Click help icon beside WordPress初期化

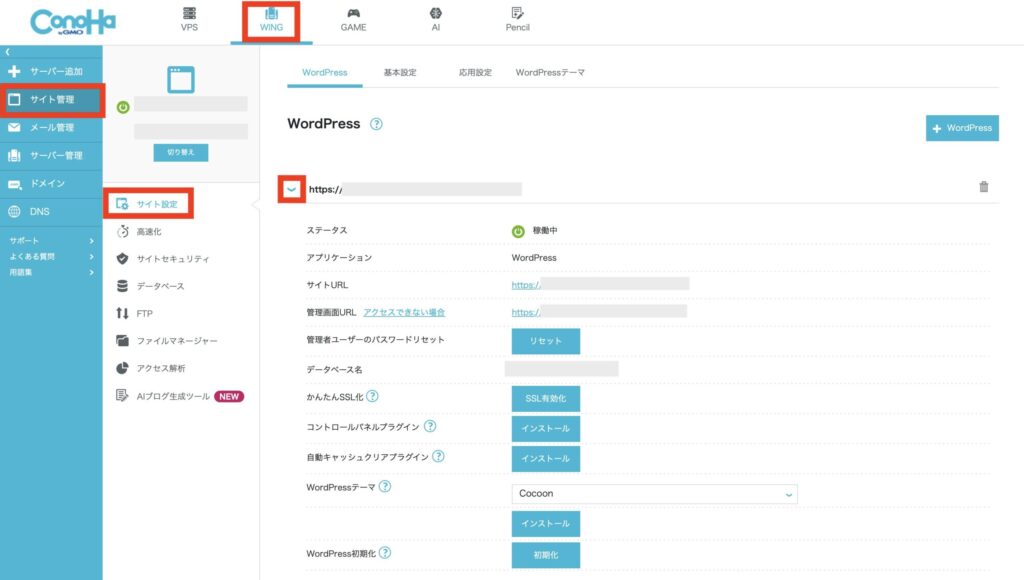385,553
